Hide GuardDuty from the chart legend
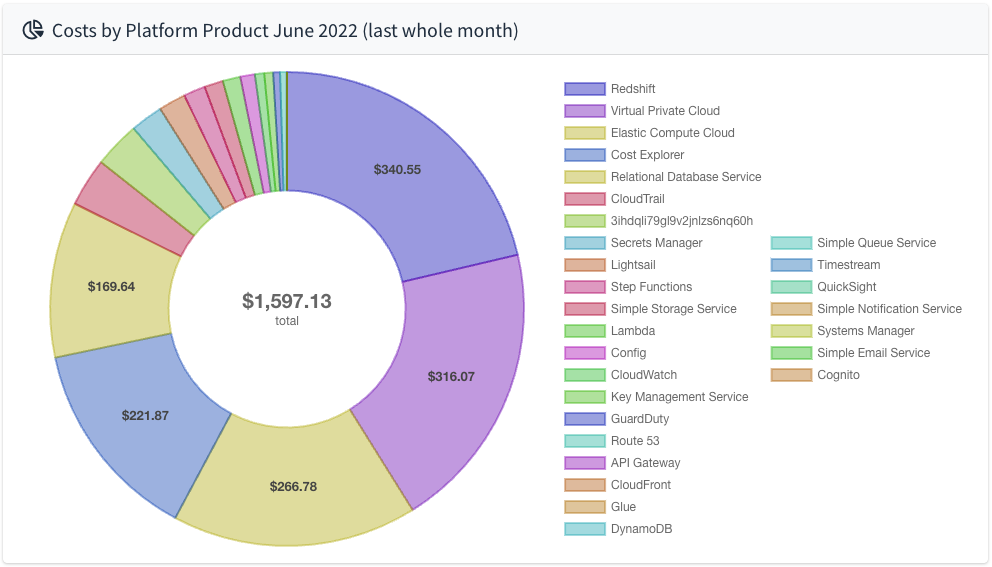 (639, 419)
